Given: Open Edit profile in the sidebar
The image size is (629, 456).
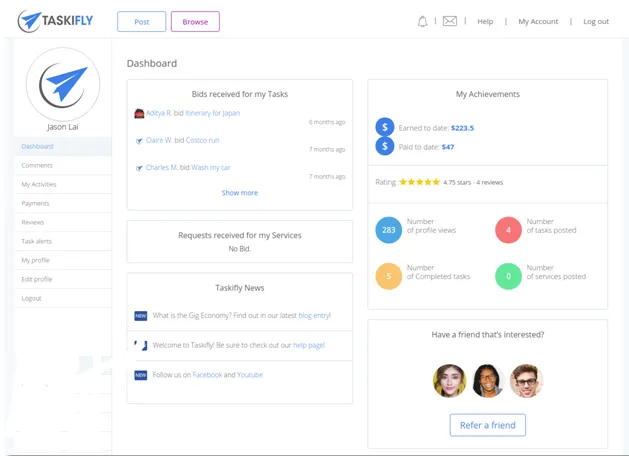Looking at the screenshot, I should pyautogui.click(x=63, y=279).
